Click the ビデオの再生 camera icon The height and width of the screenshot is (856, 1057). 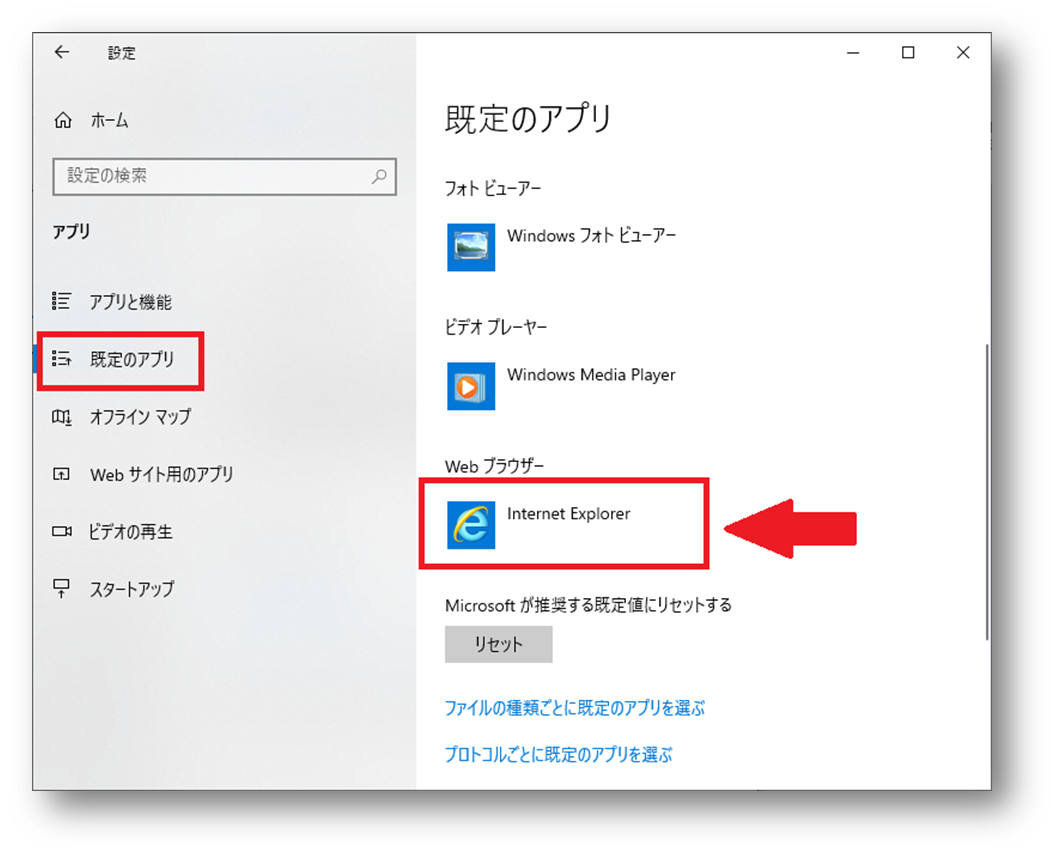coord(61,532)
